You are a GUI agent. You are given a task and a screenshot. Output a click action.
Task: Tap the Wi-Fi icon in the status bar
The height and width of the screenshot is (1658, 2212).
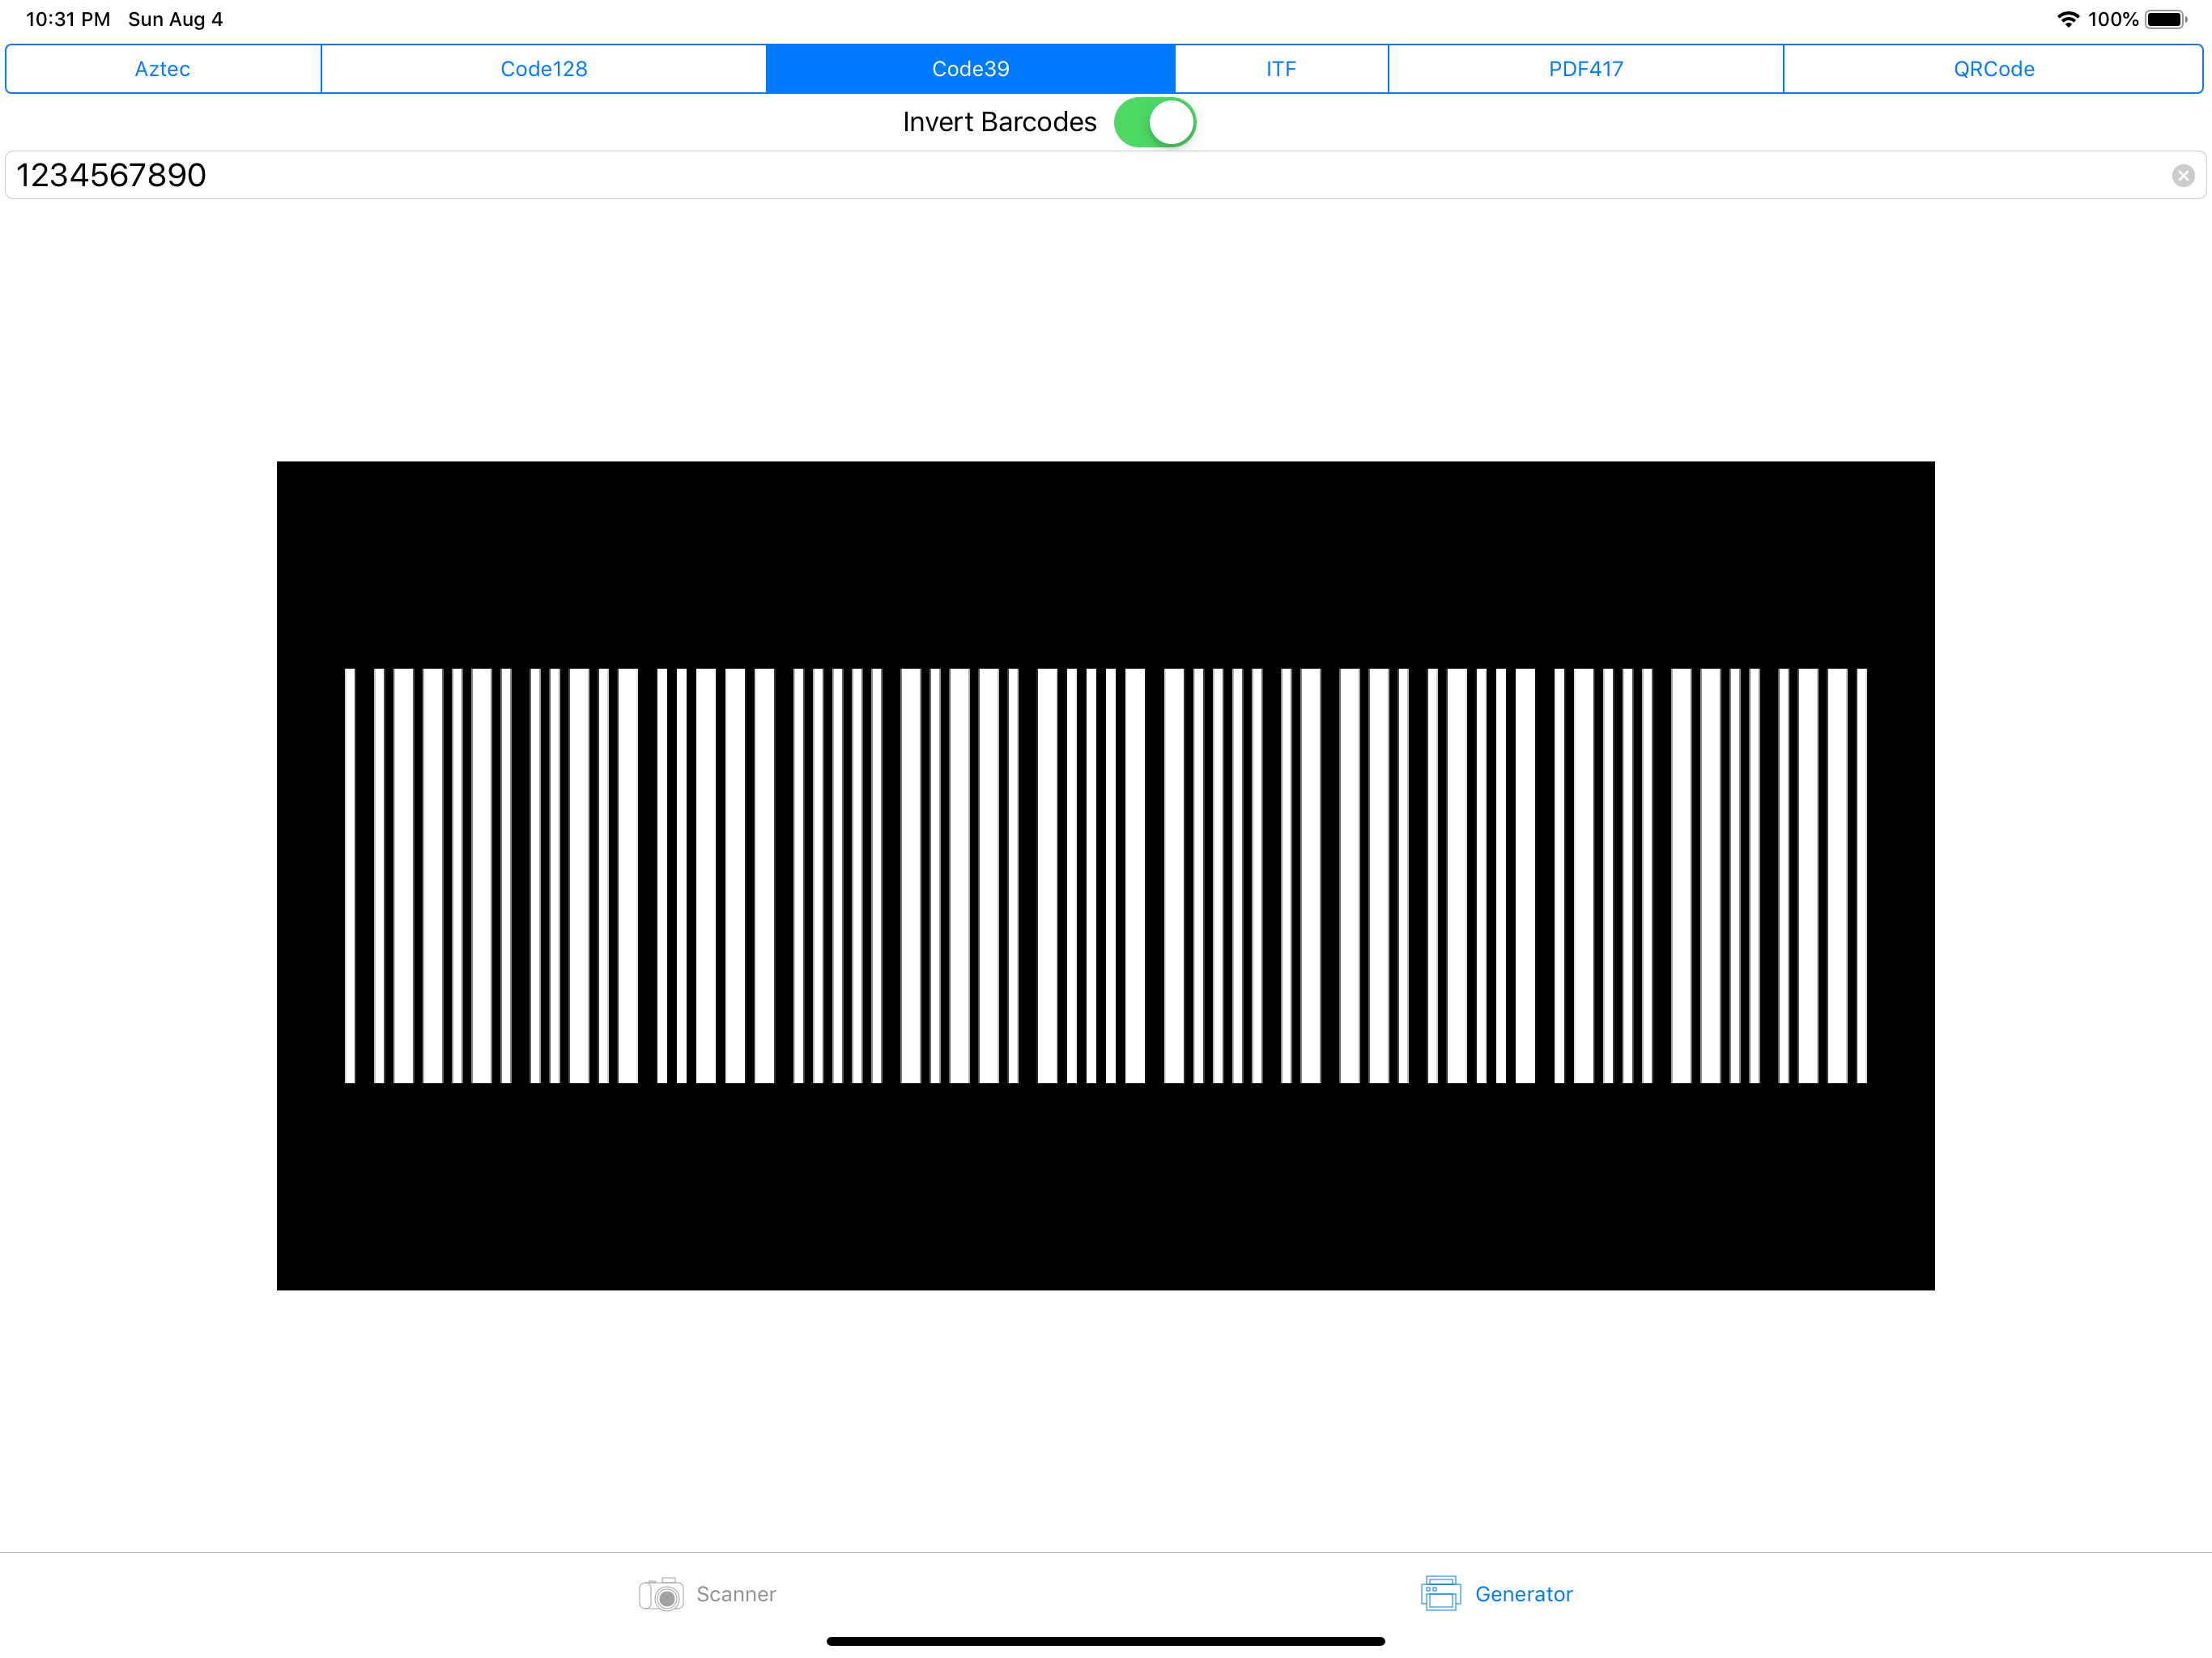[2068, 18]
